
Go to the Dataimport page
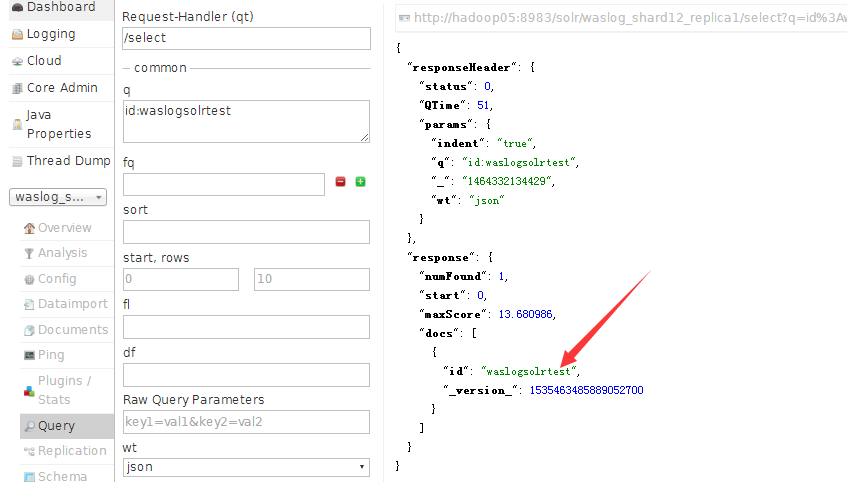point(73,304)
